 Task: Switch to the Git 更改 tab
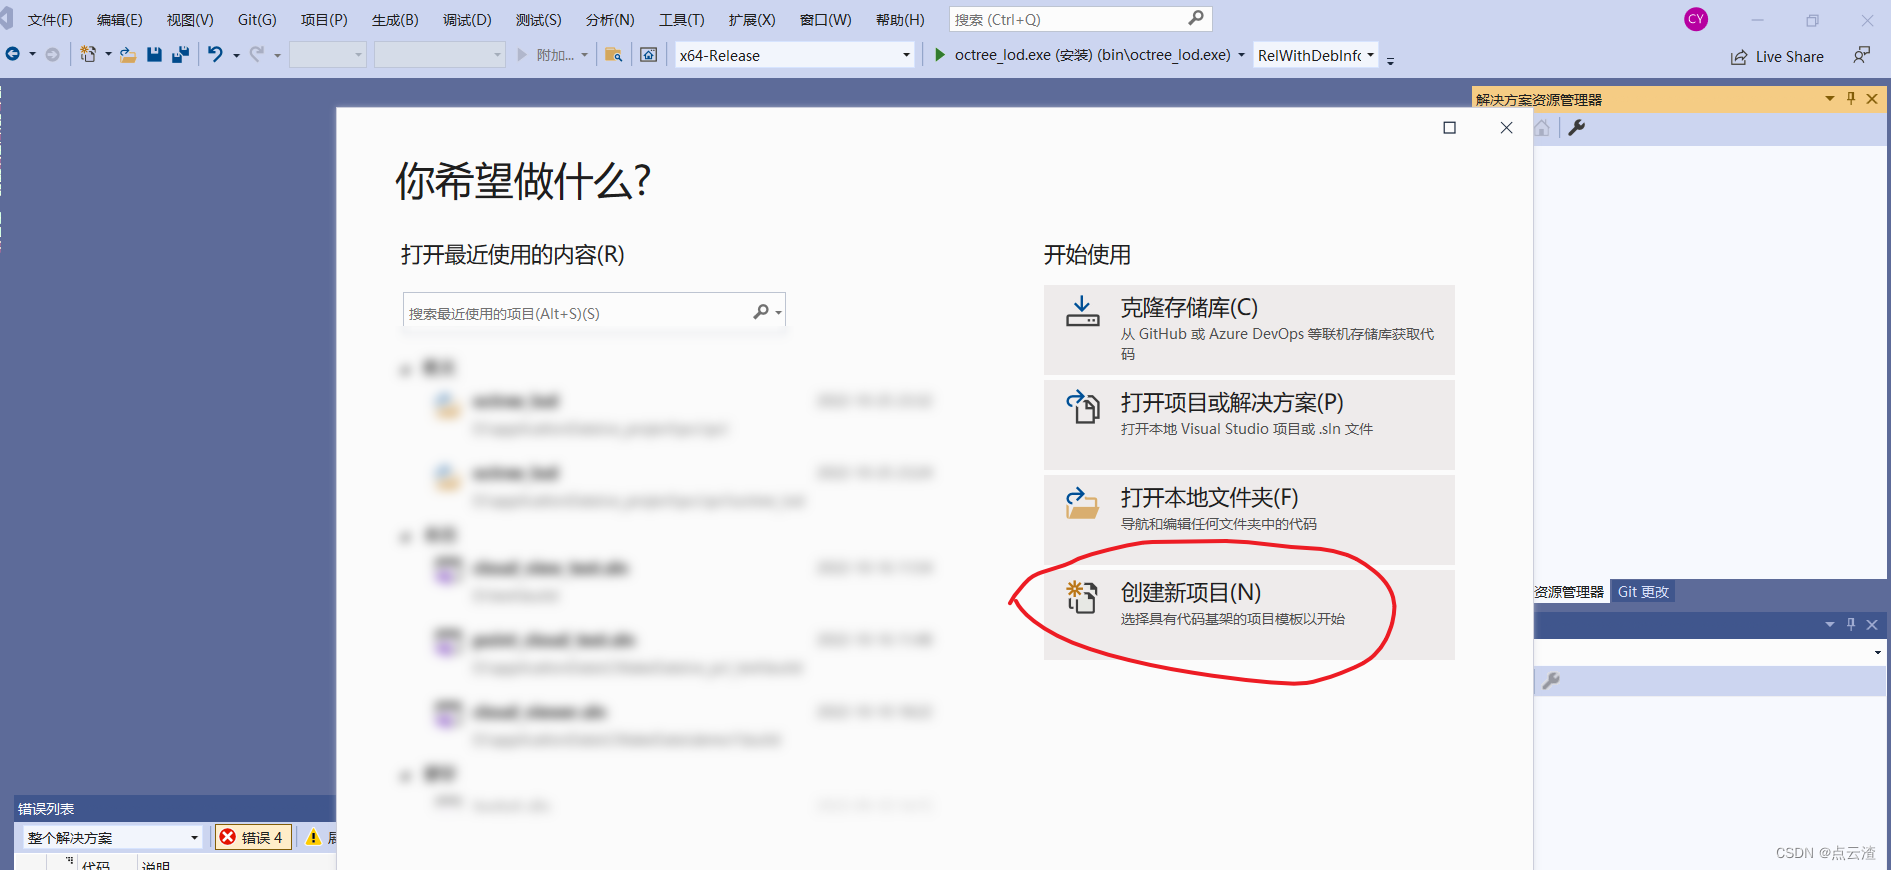(1643, 592)
